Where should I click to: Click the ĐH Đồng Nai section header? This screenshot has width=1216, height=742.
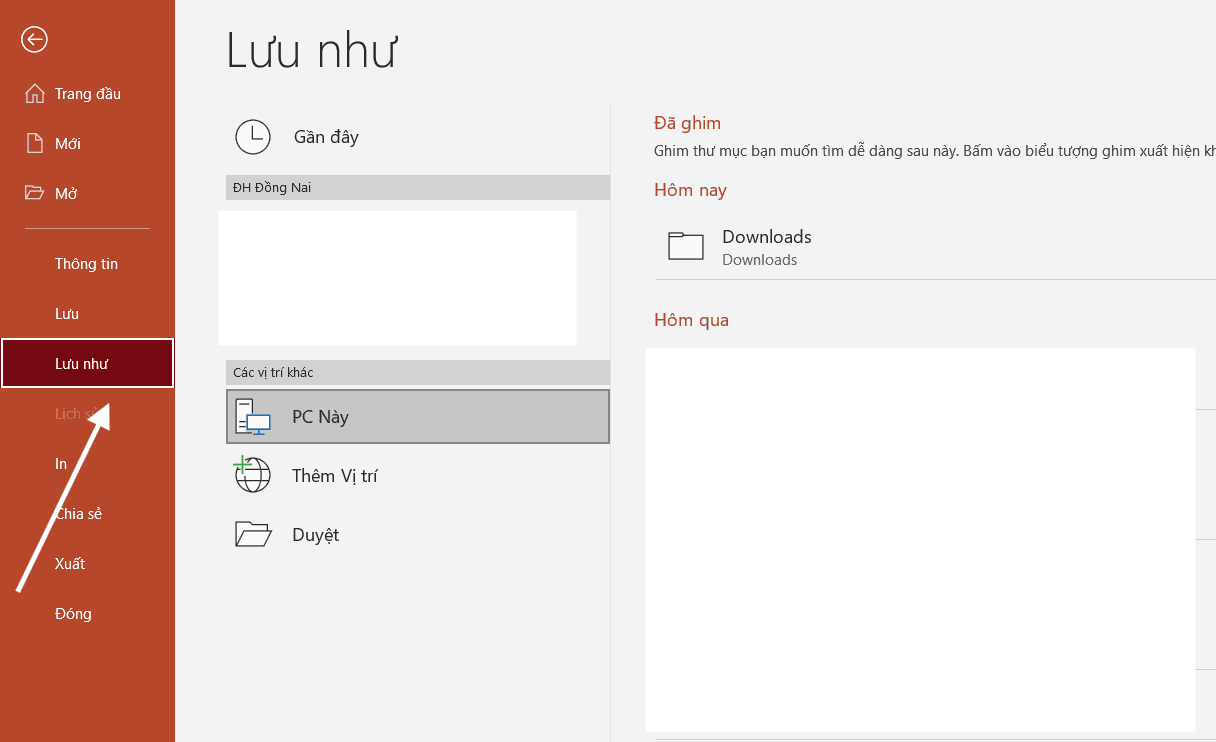click(417, 188)
